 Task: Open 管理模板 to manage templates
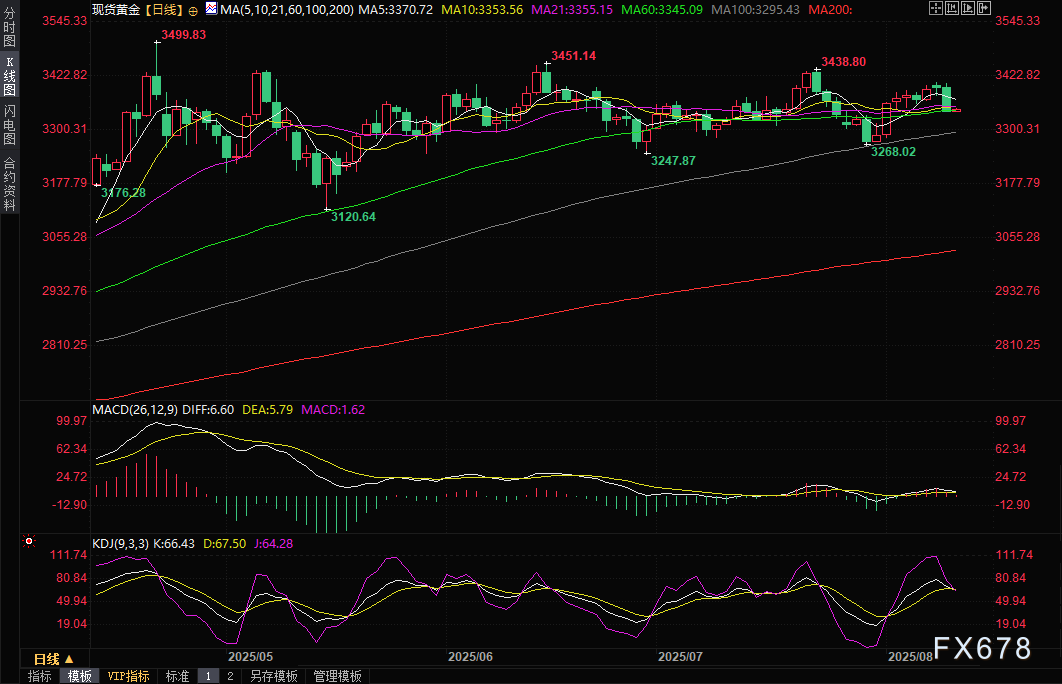[337, 676]
